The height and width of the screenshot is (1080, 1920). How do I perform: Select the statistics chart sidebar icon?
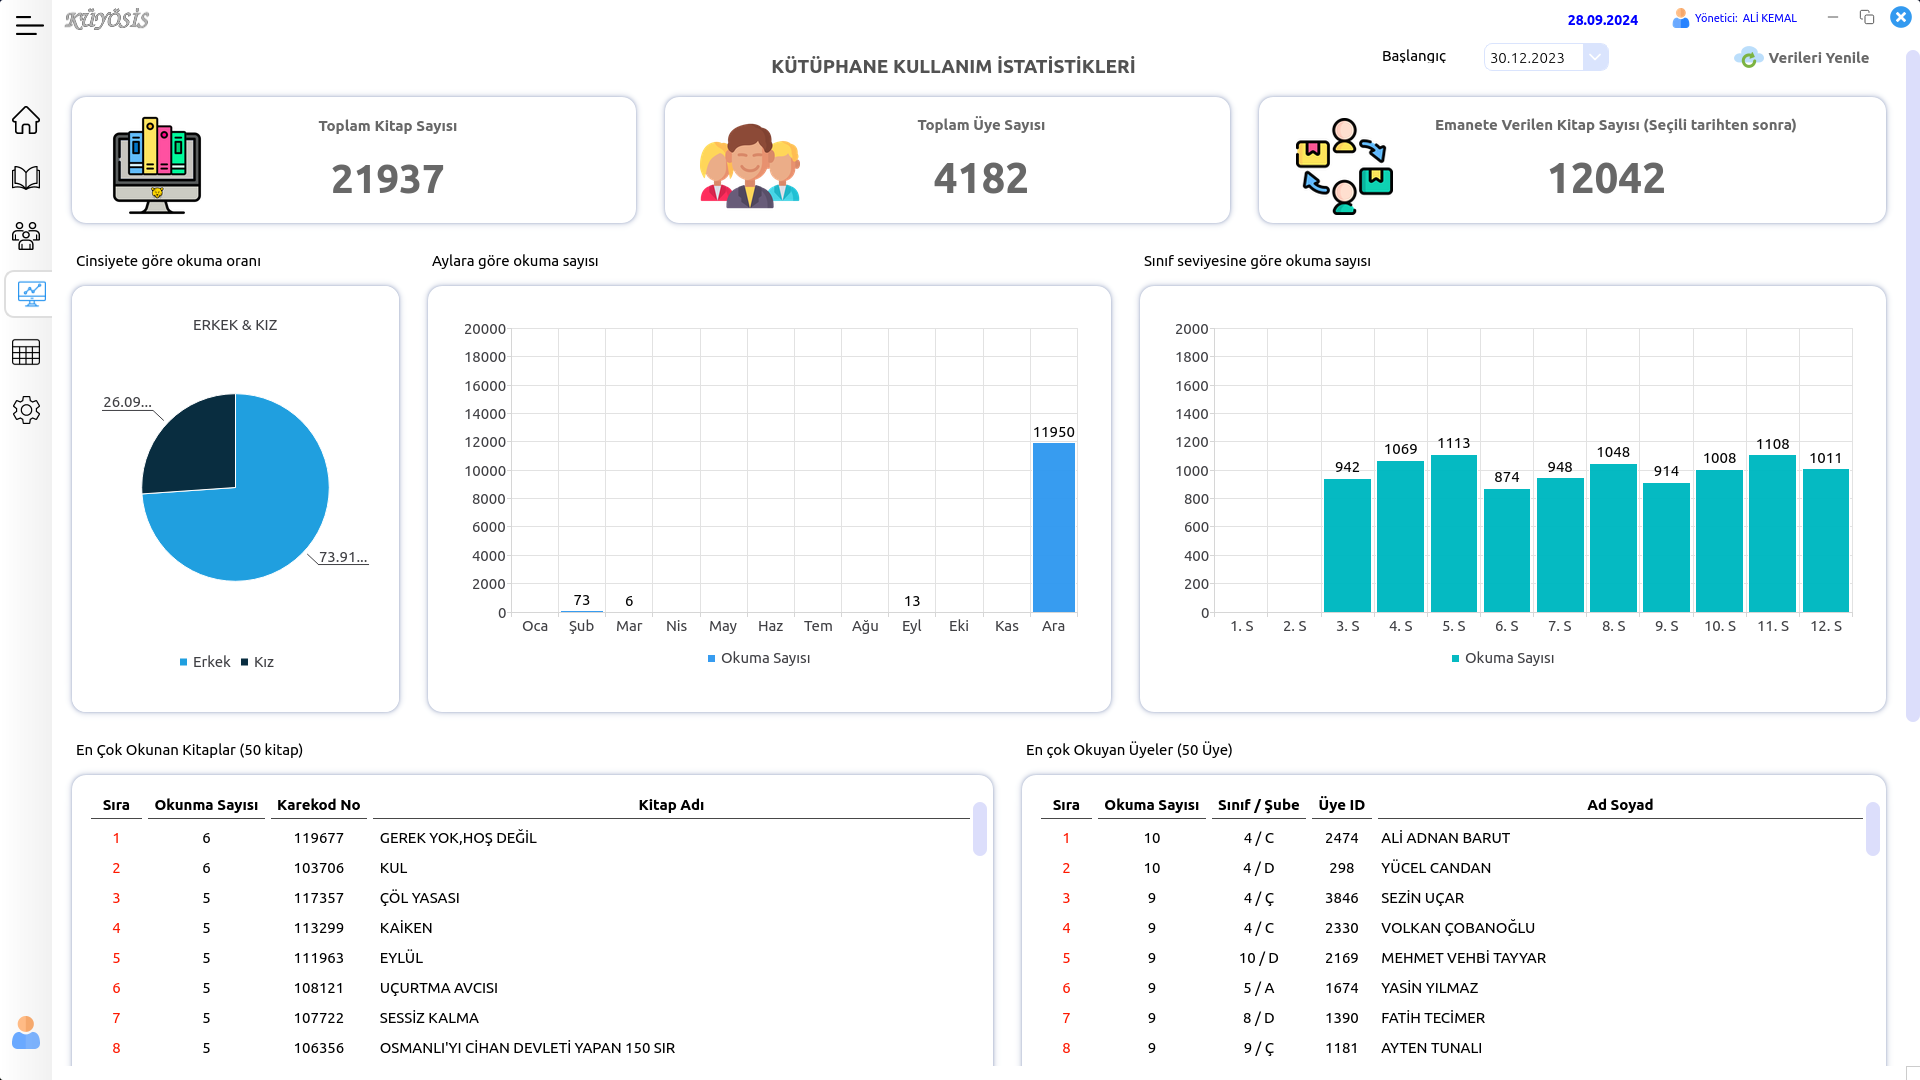[31, 294]
